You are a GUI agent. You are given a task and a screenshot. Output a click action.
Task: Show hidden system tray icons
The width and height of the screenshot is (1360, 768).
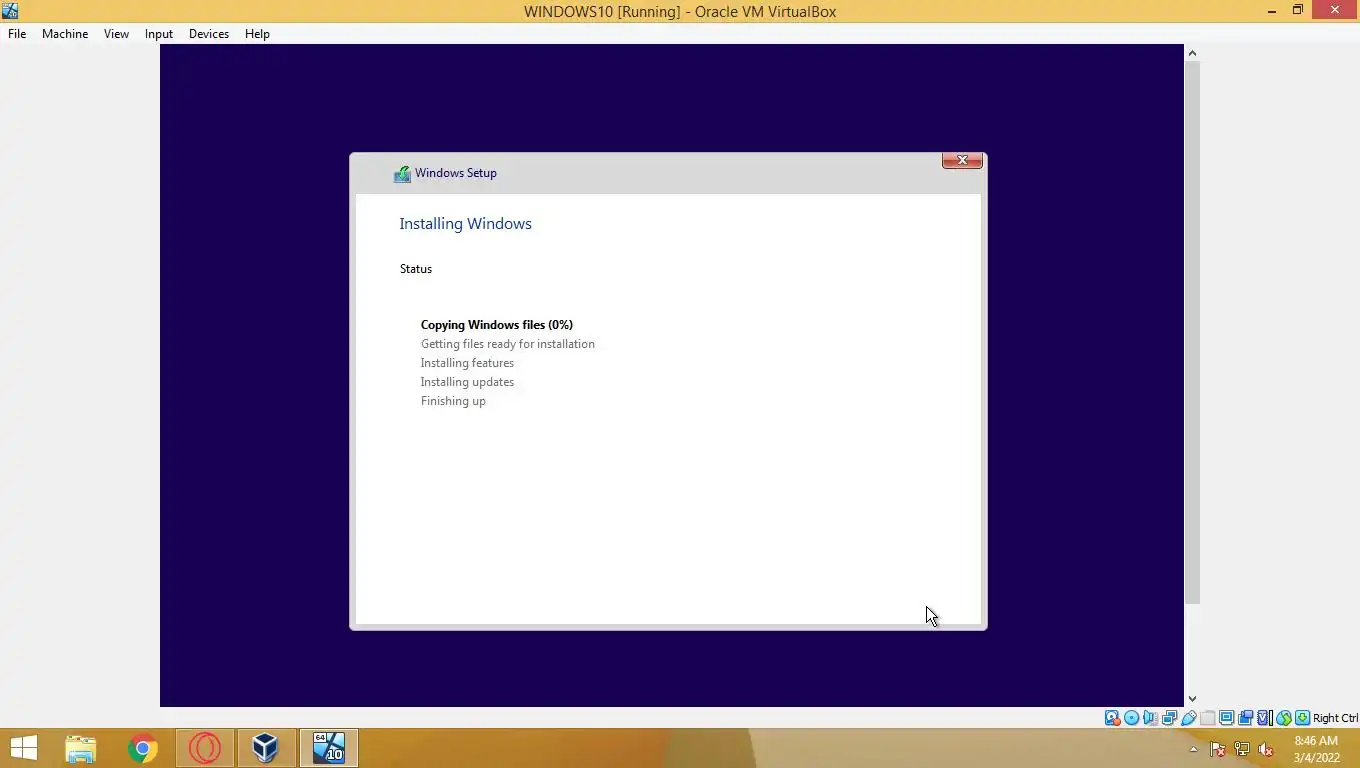(x=1193, y=749)
